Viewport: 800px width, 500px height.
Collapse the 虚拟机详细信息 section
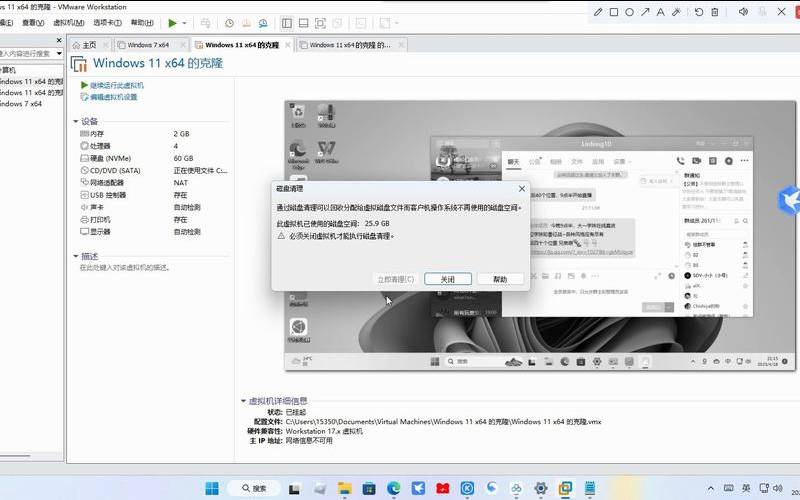(x=243, y=401)
